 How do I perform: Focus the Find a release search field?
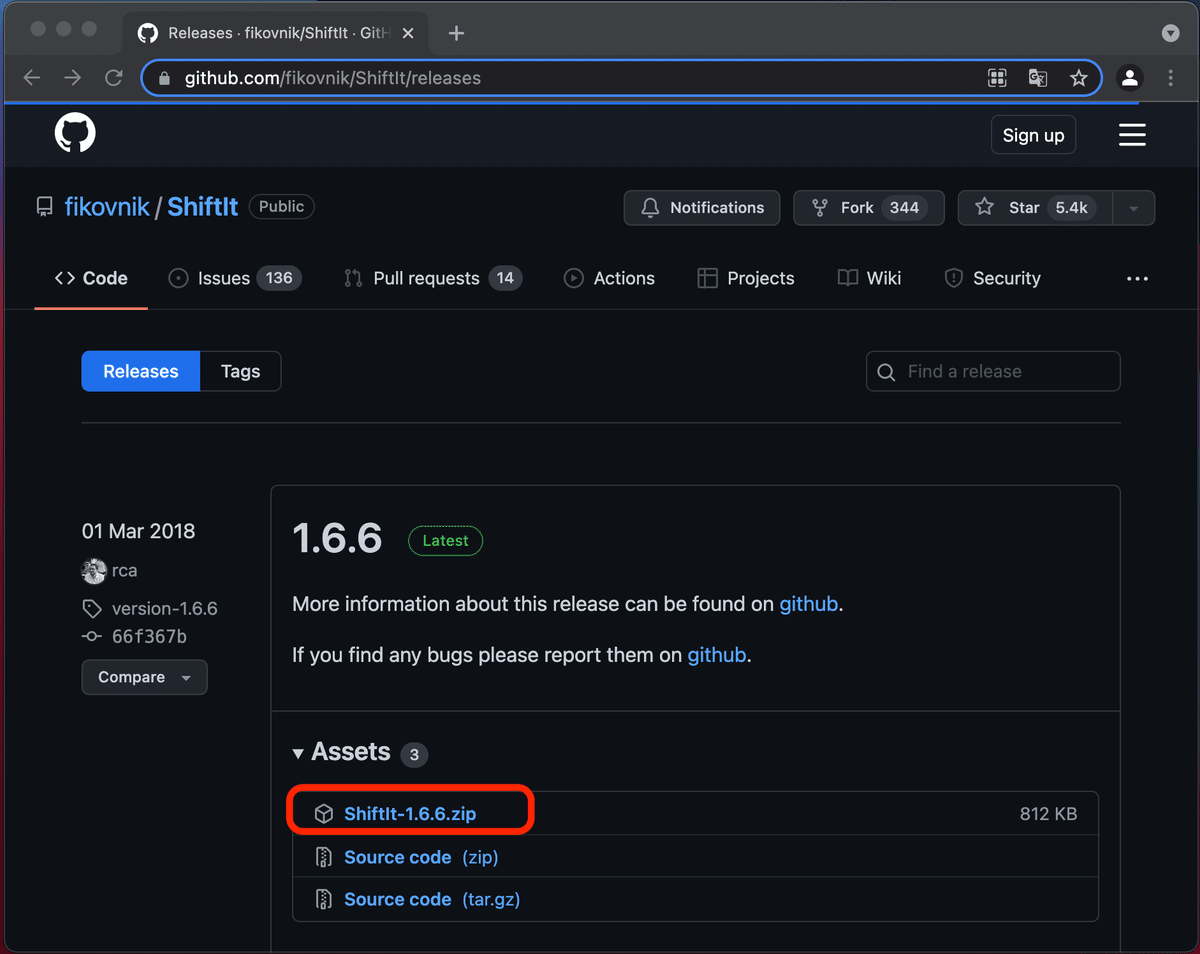pyautogui.click(x=993, y=371)
